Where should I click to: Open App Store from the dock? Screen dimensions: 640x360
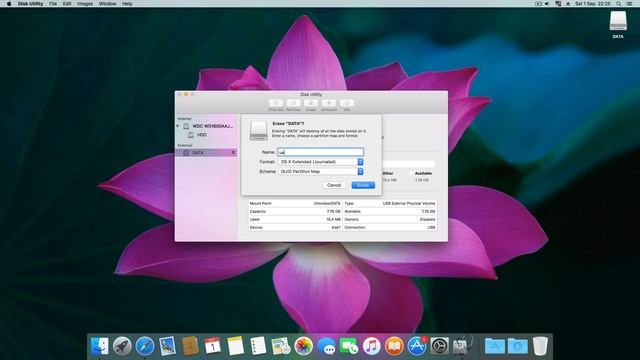417,346
